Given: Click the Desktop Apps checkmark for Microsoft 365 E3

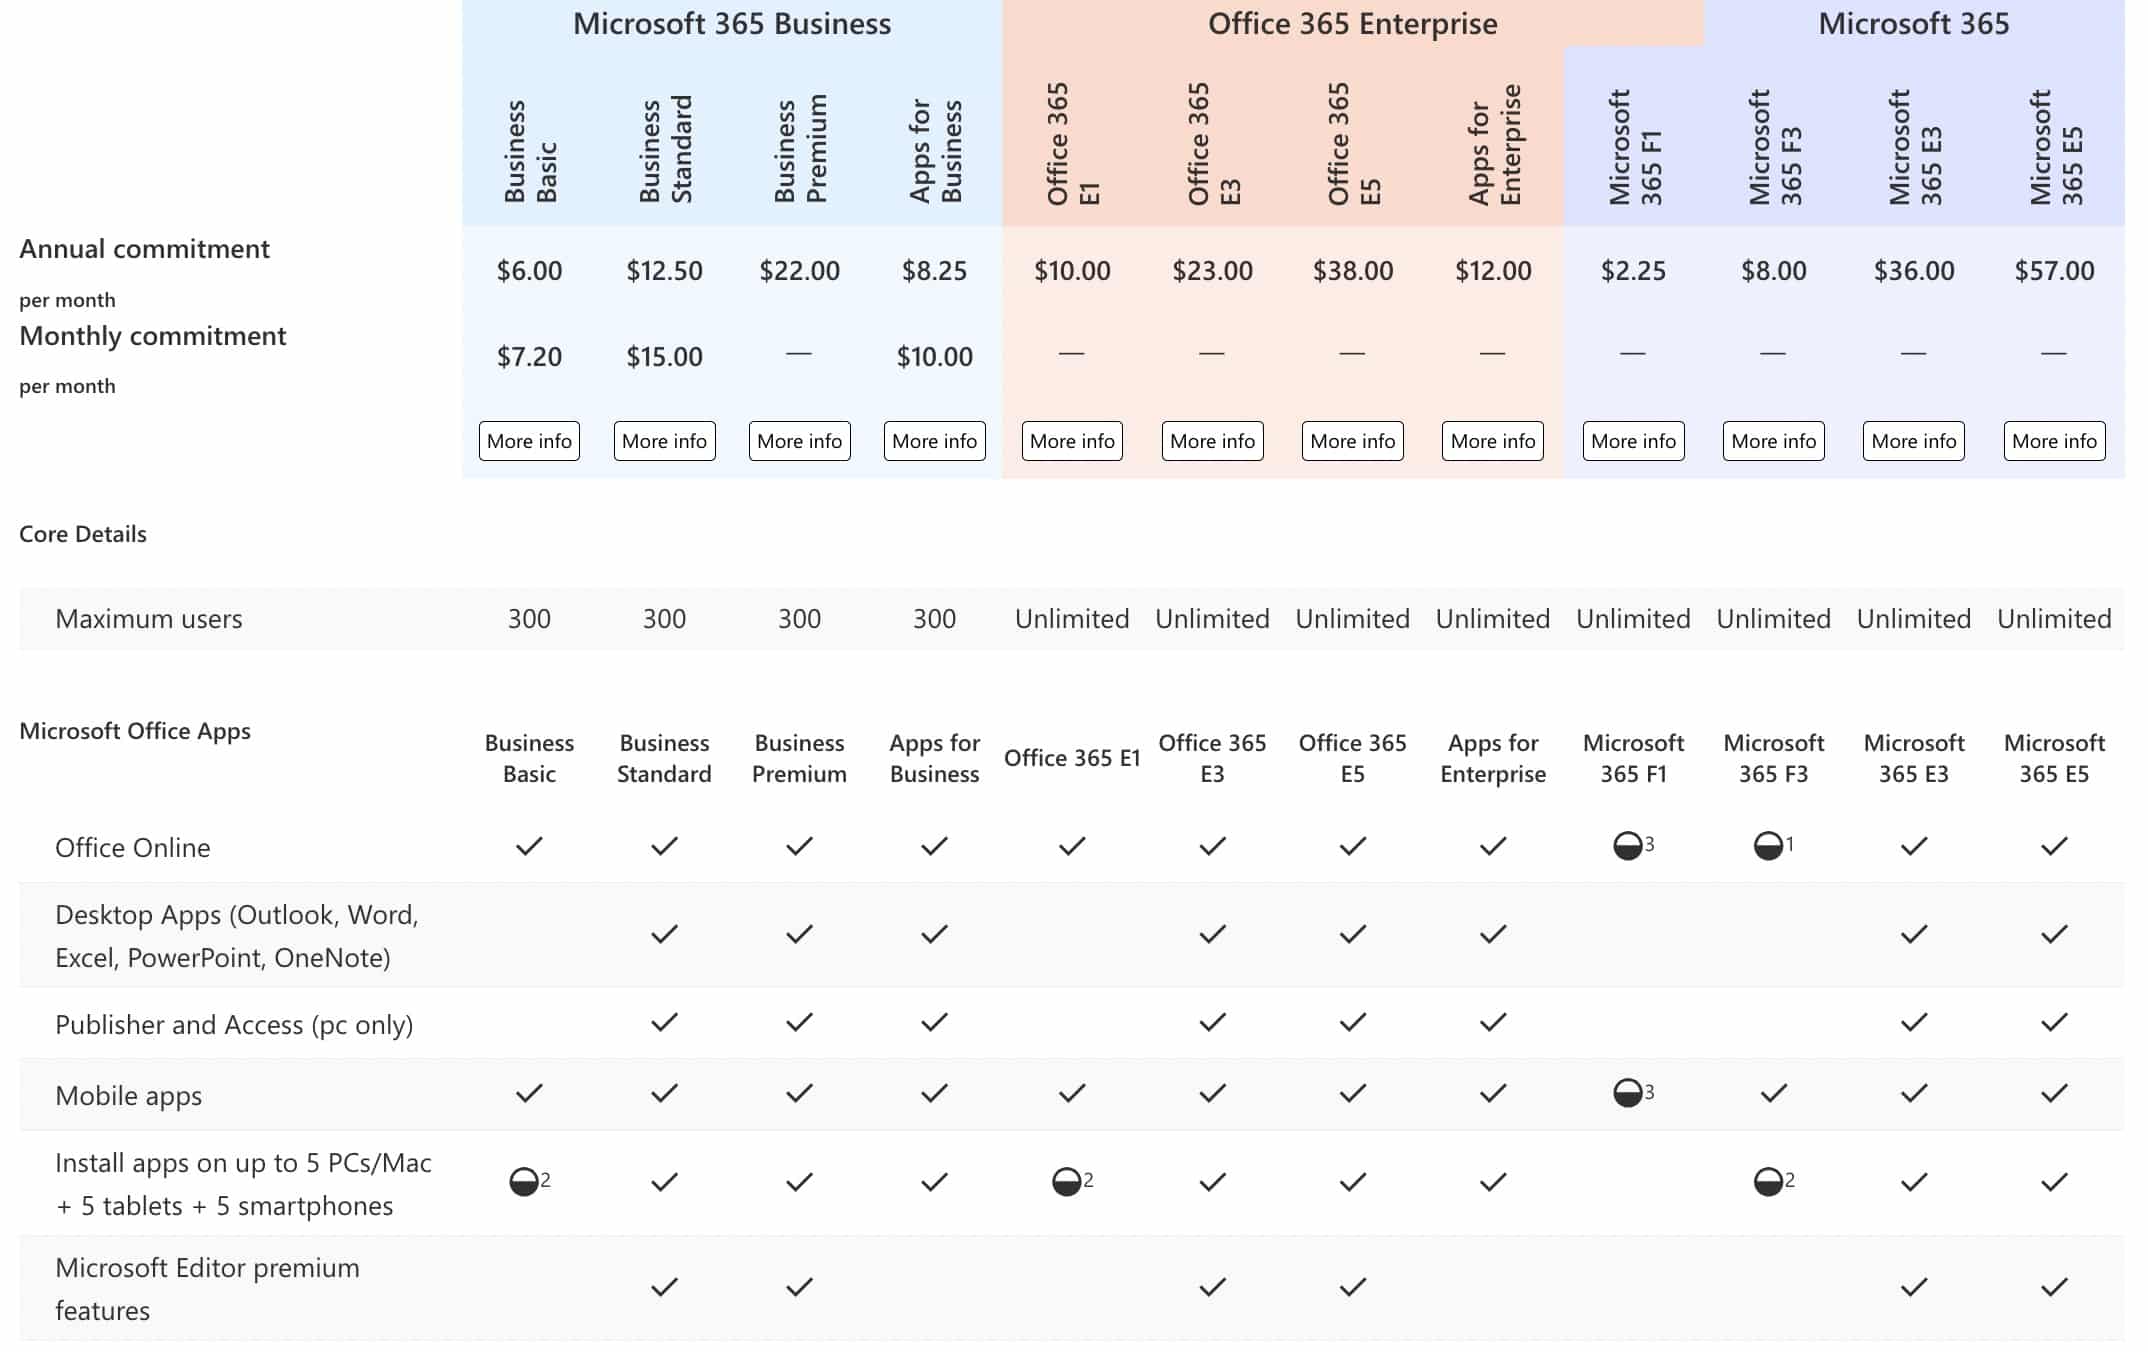Looking at the screenshot, I should tap(1913, 933).
